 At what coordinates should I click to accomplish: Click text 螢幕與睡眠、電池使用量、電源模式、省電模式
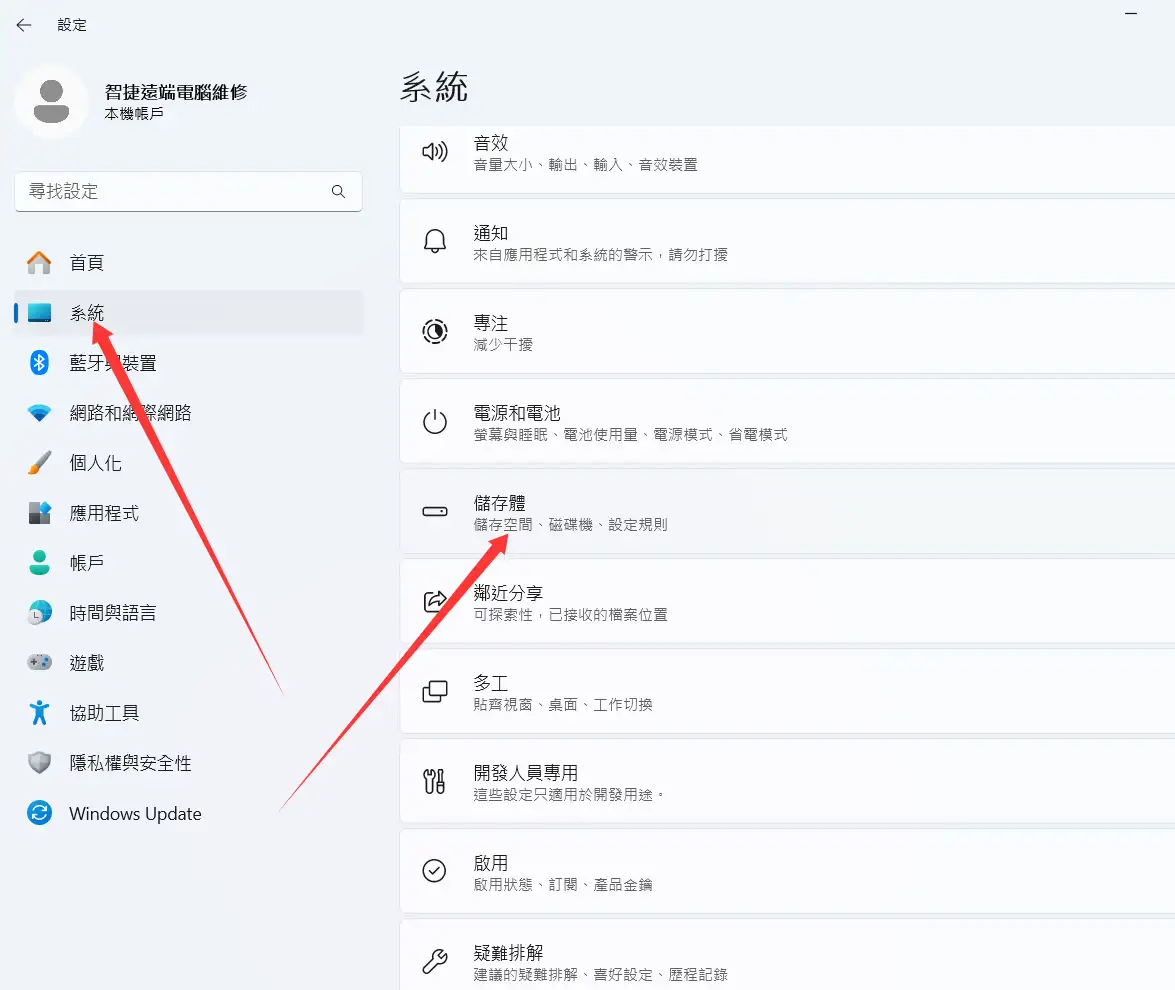coord(630,435)
